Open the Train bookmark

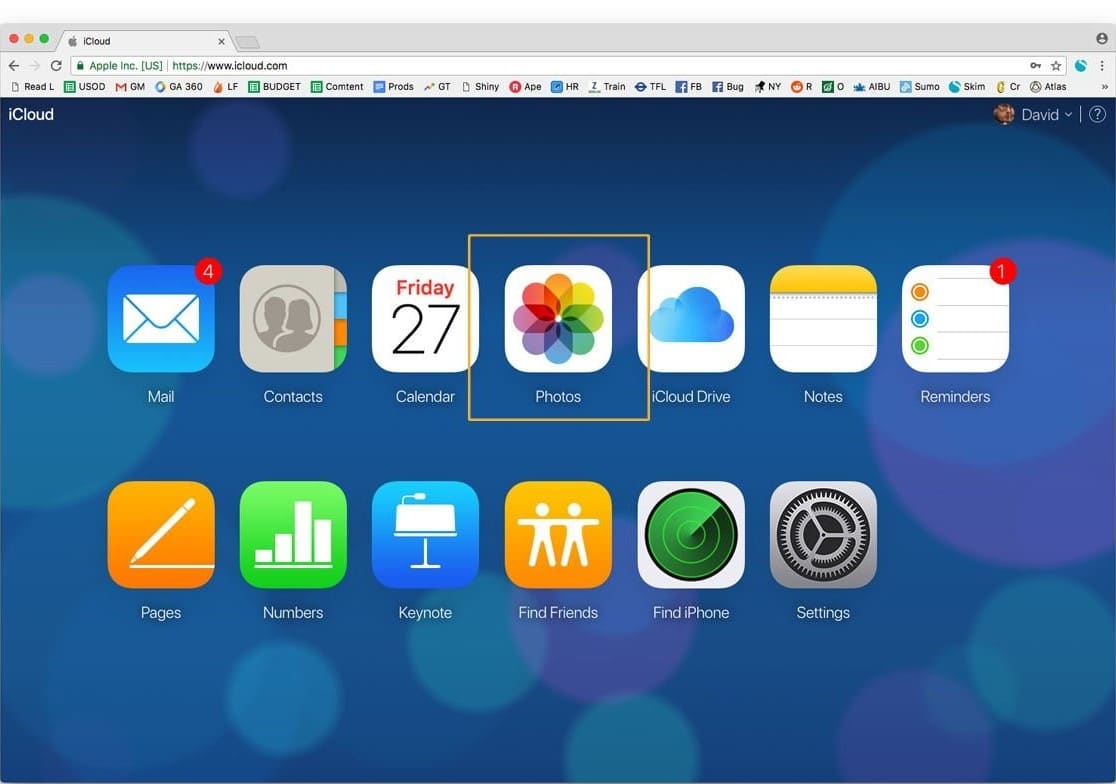(x=607, y=87)
